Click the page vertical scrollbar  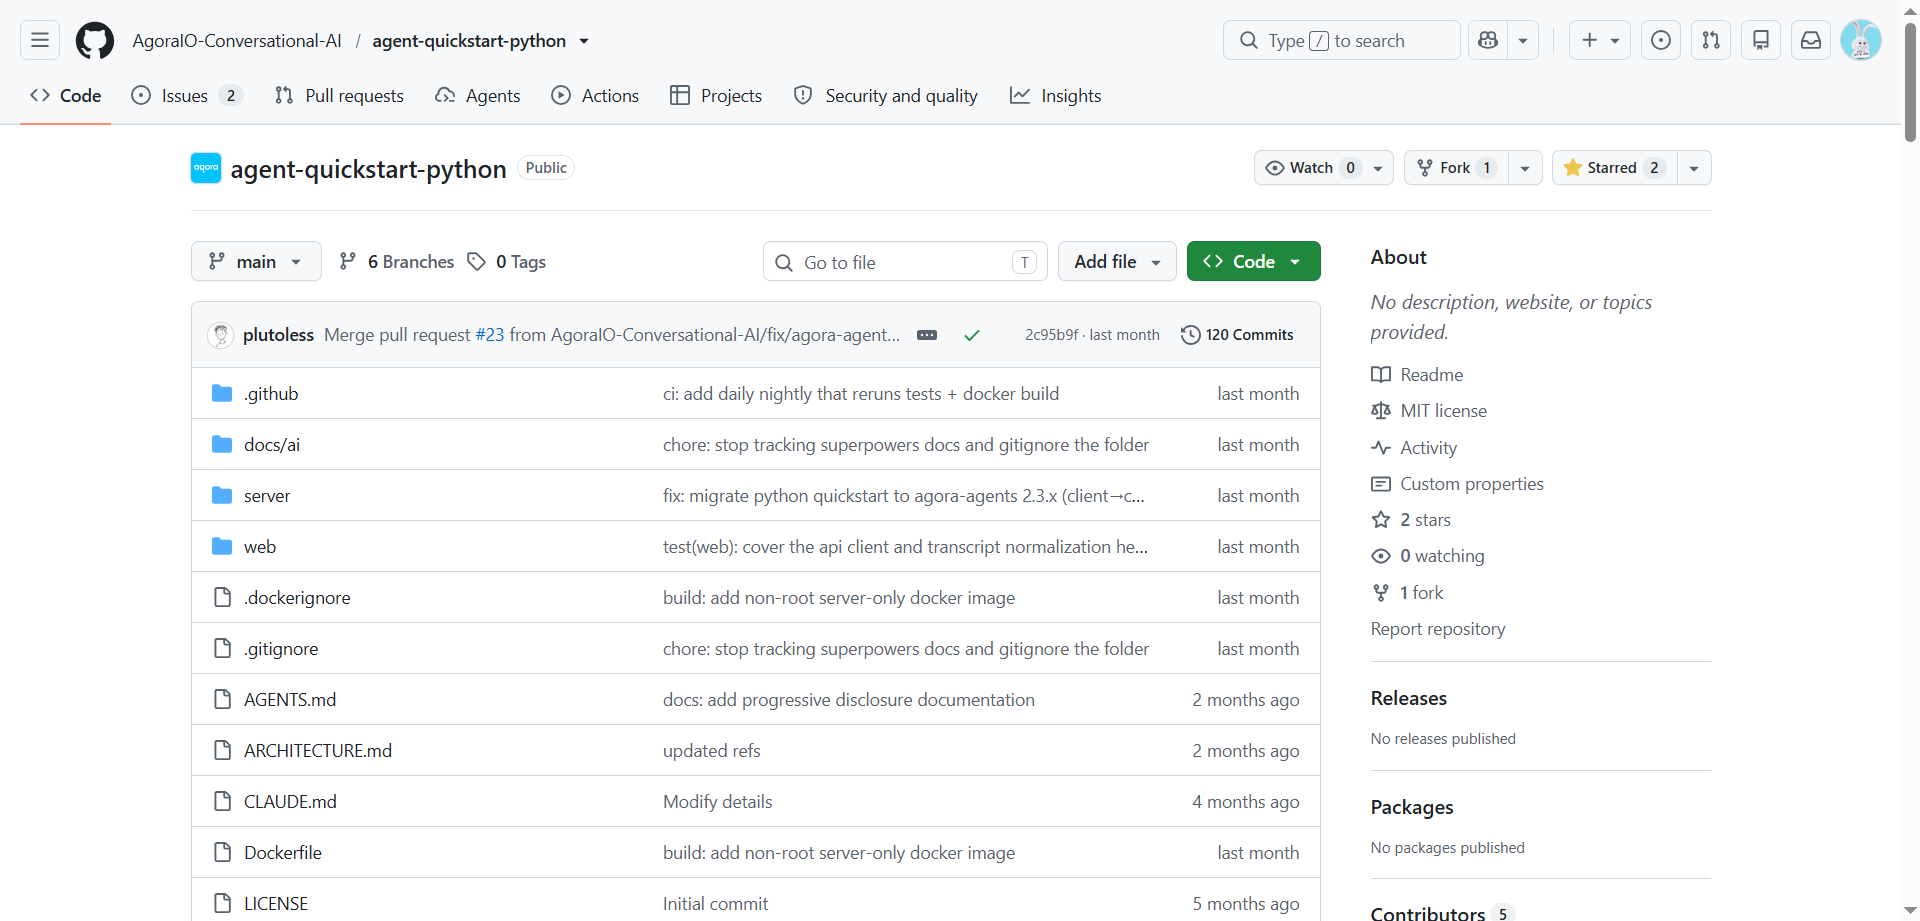1911,80
